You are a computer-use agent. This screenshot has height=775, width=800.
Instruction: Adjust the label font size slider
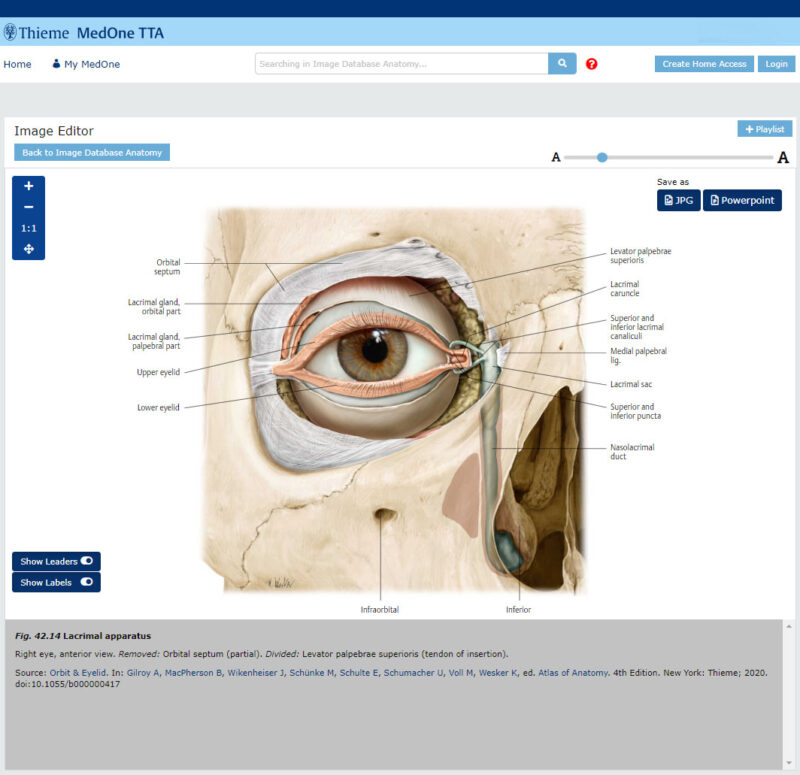click(x=602, y=157)
